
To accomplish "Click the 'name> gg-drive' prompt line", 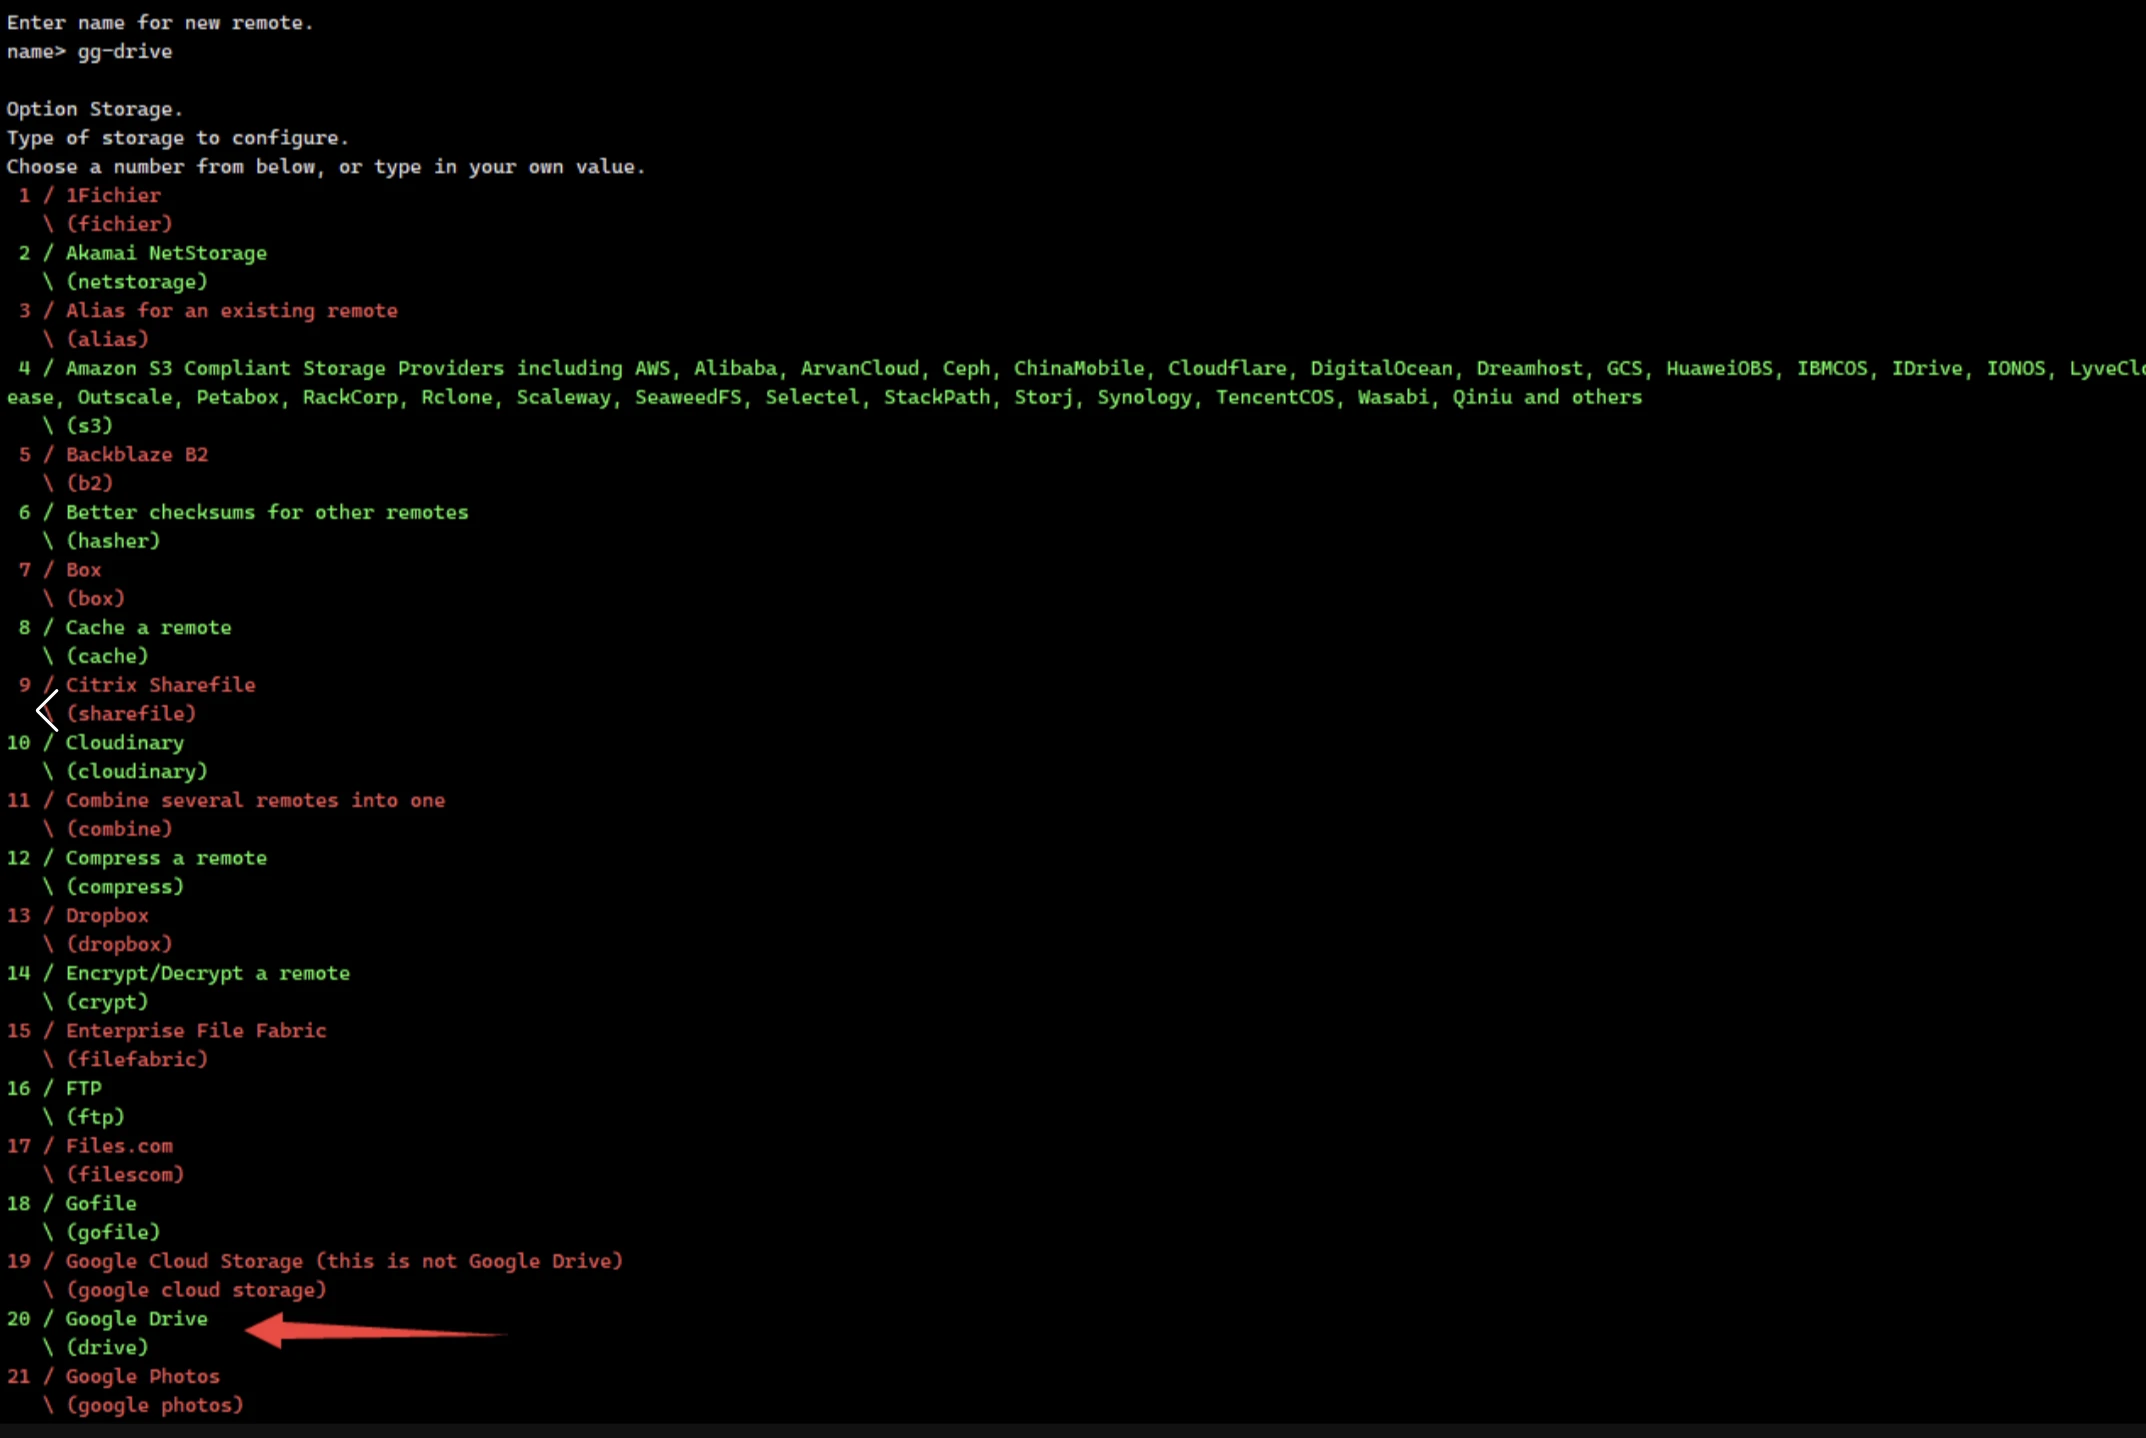I will (x=89, y=51).
